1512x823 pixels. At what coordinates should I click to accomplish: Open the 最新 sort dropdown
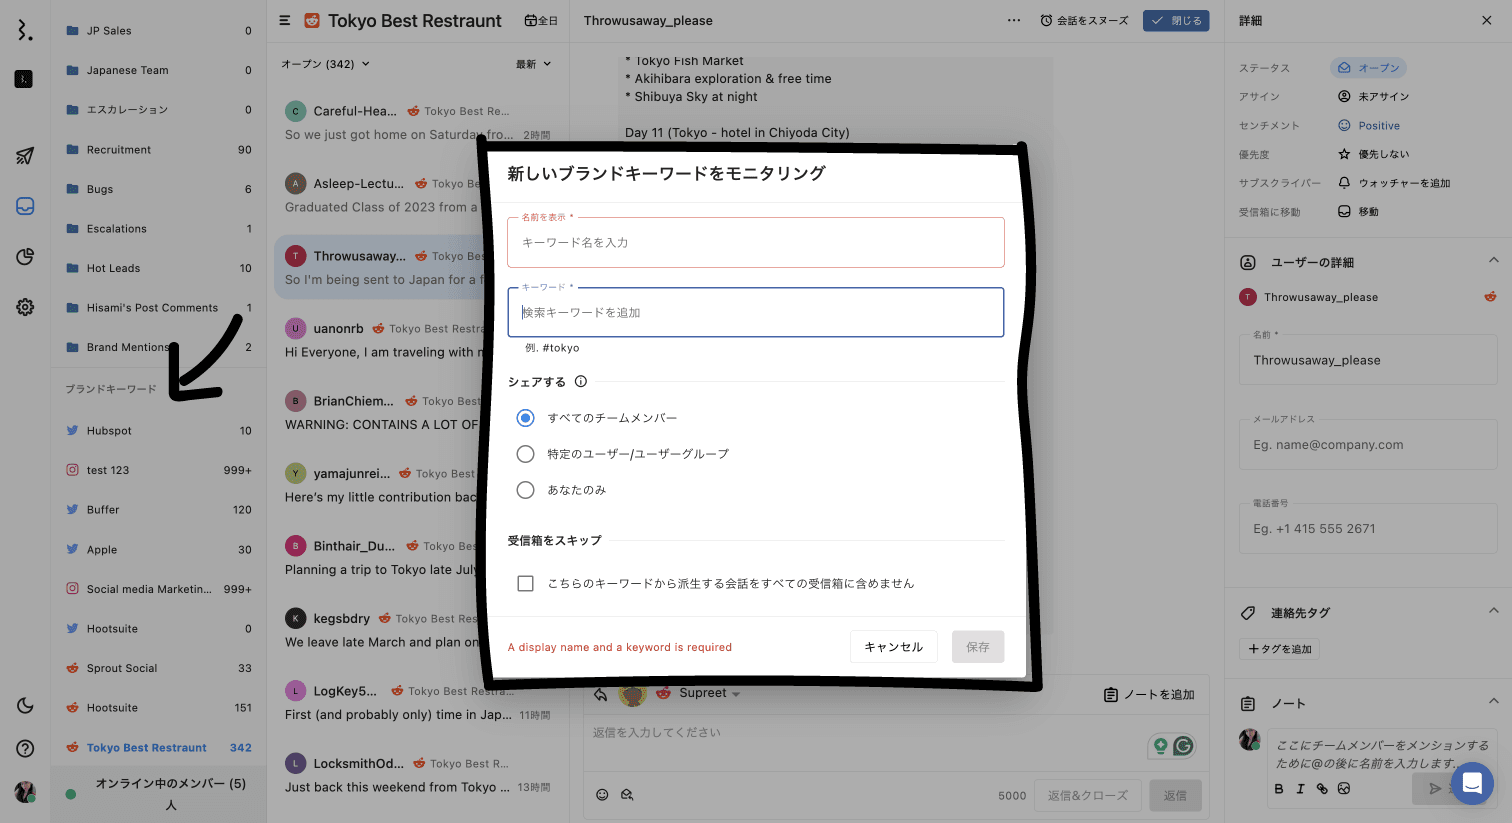coord(533,64)
